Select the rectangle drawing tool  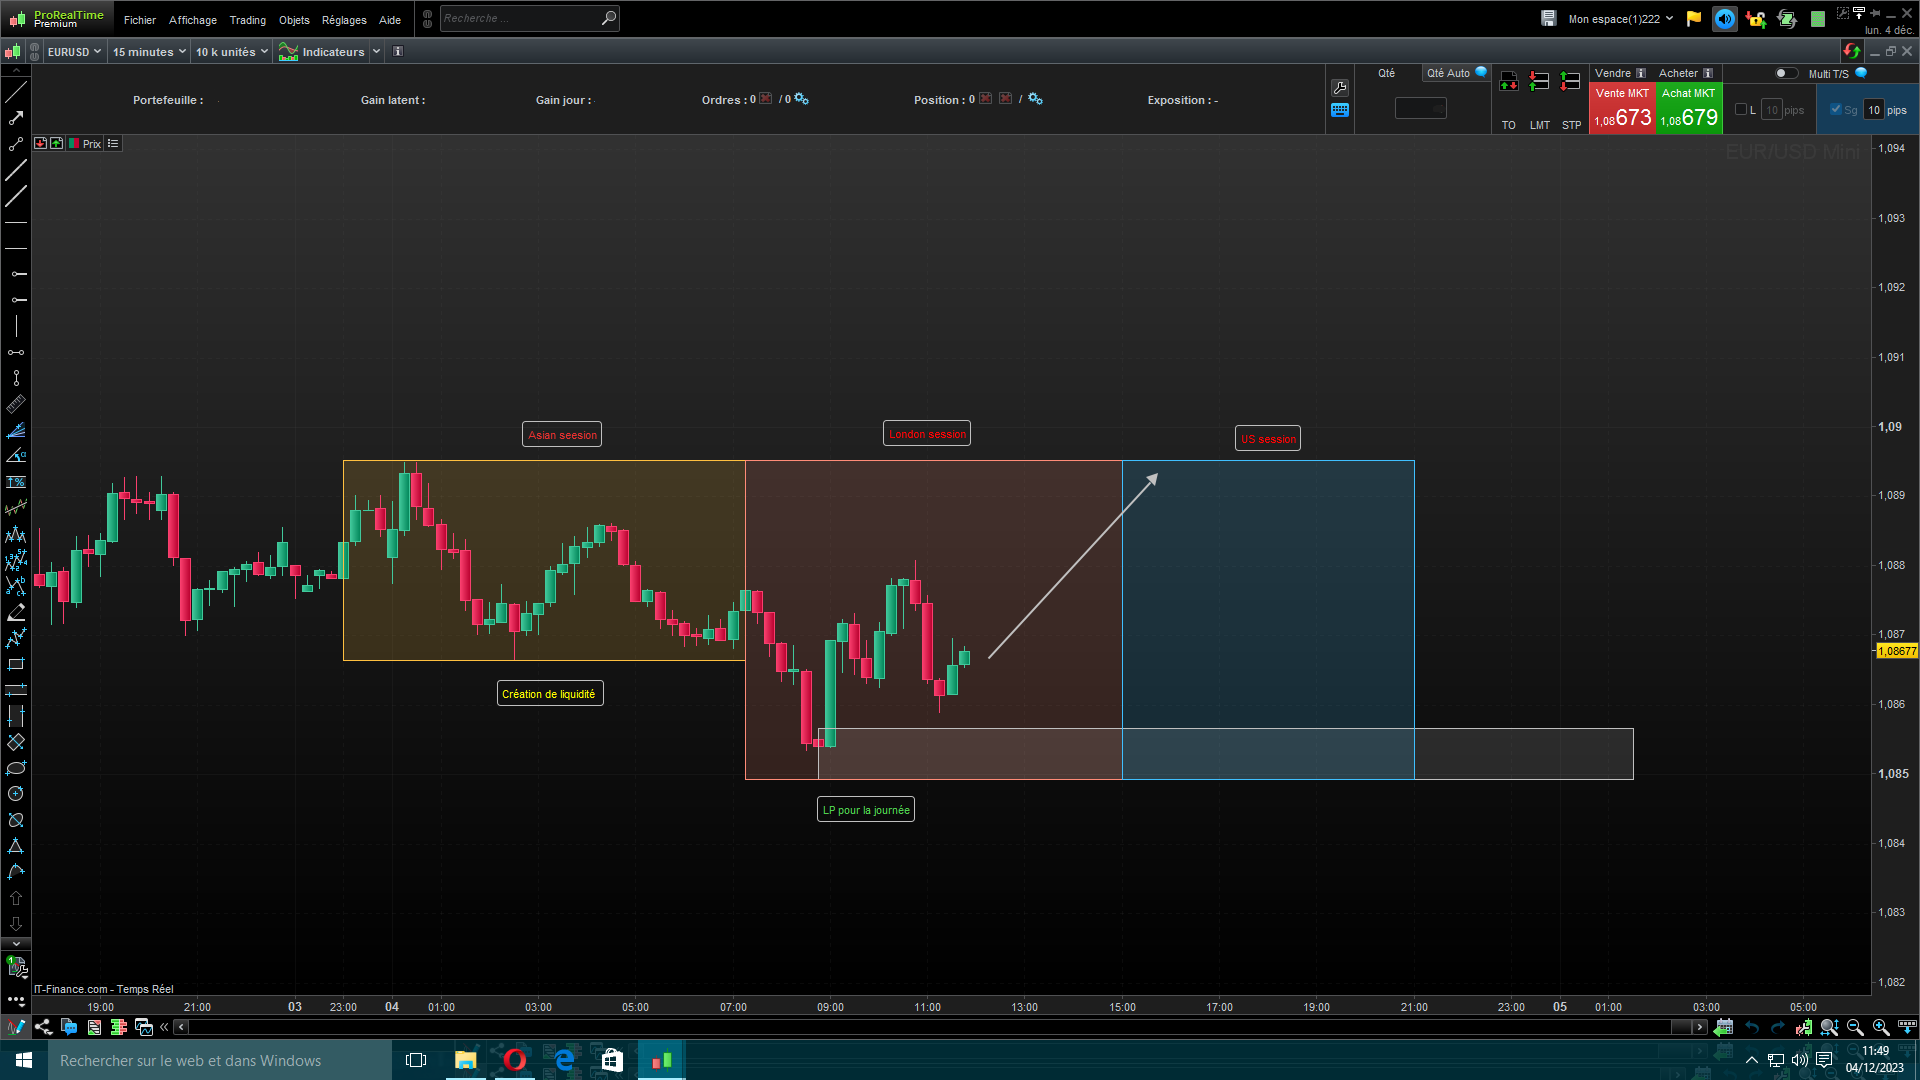[x=16, y=664]
